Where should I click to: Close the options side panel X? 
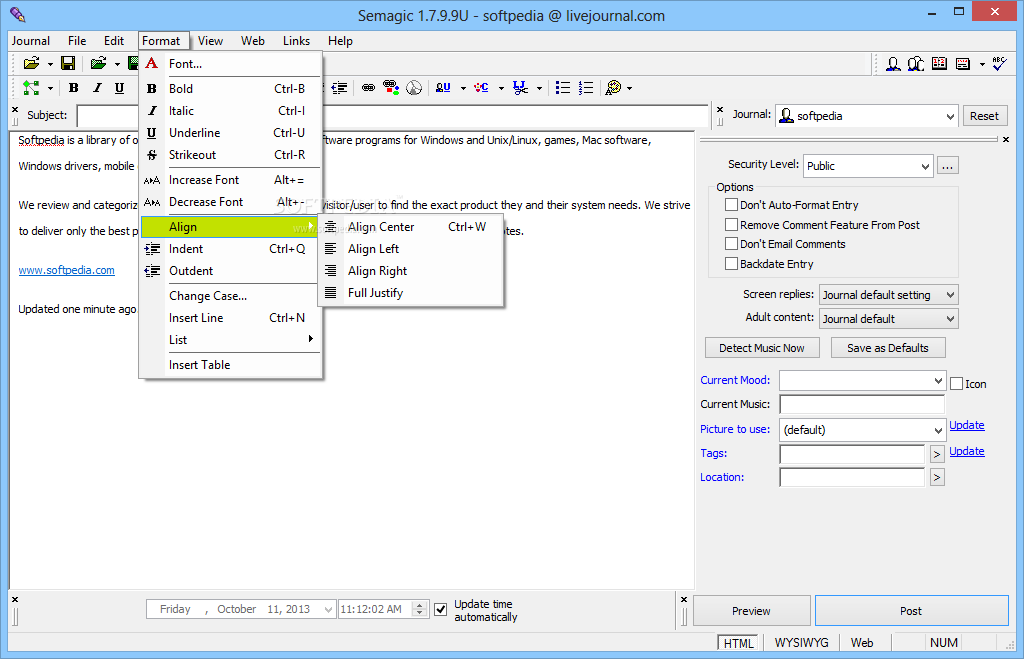click(1006, 139)
